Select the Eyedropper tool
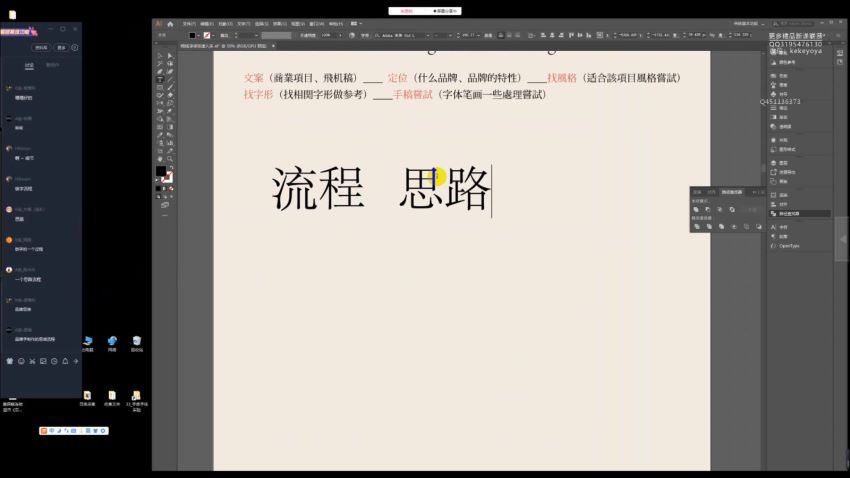The image size is (850, 478). (x=159, y=135)
